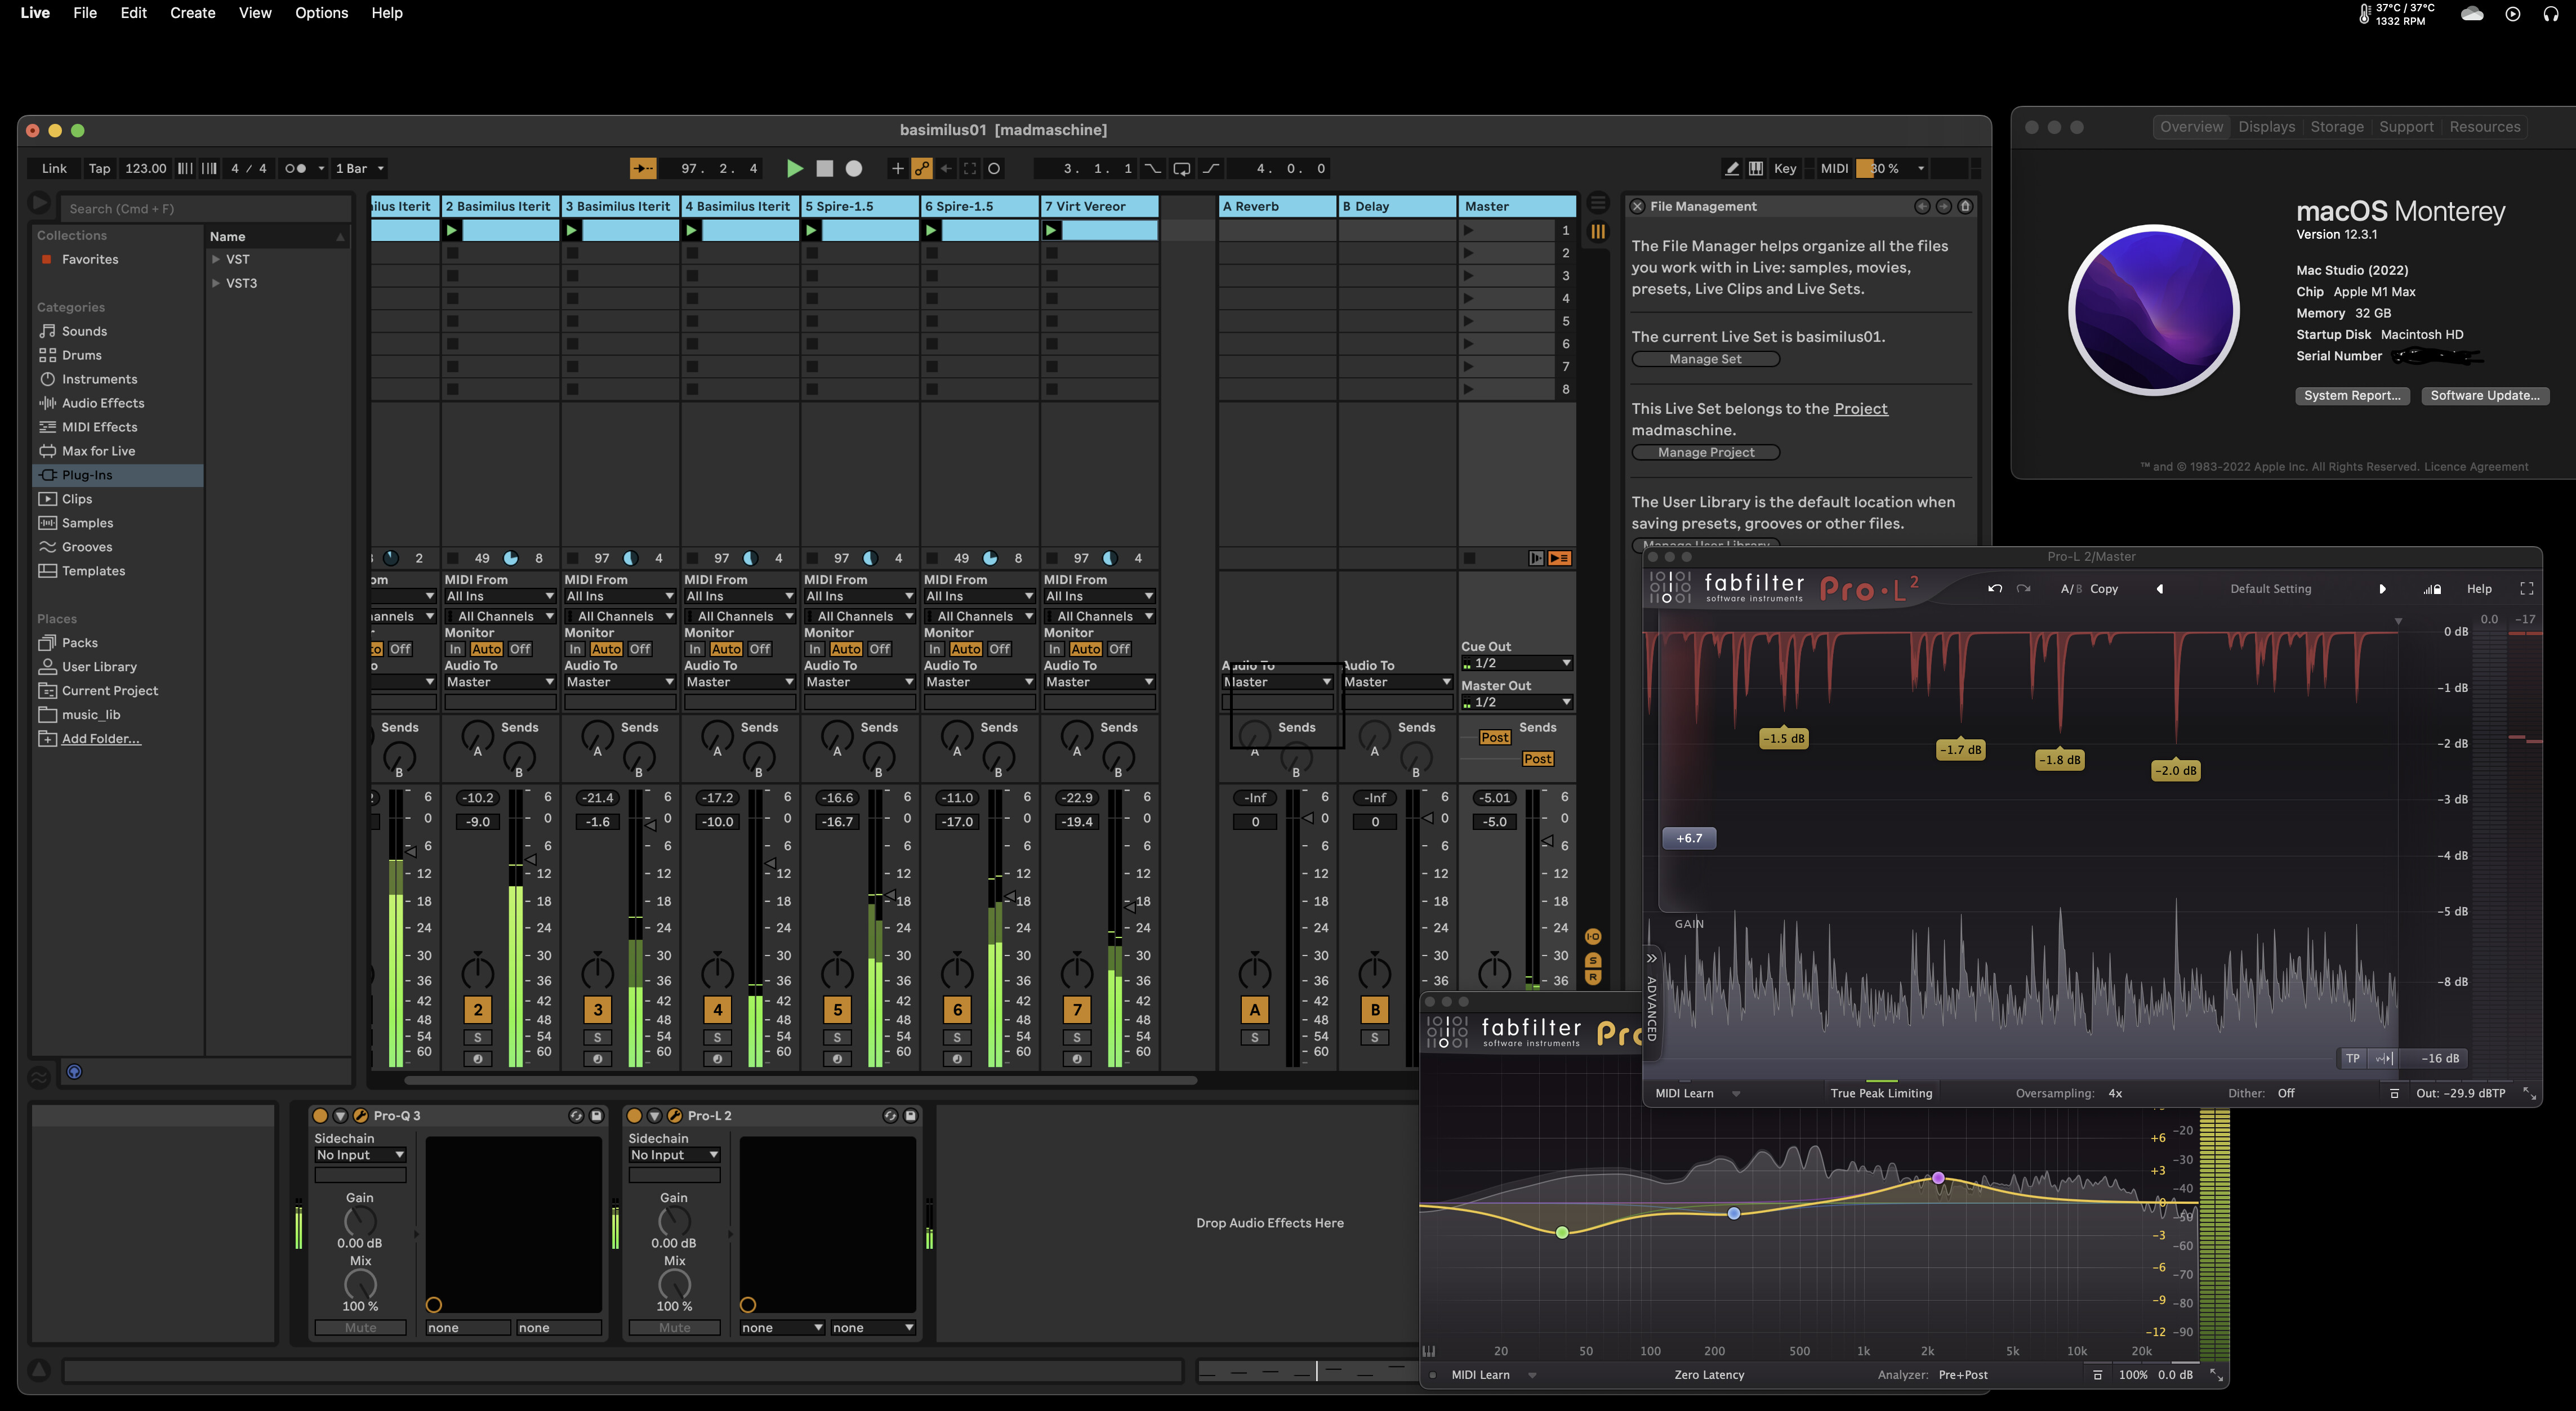
Task: Close the File Management panel
Action: click(x=1637, y=206)
